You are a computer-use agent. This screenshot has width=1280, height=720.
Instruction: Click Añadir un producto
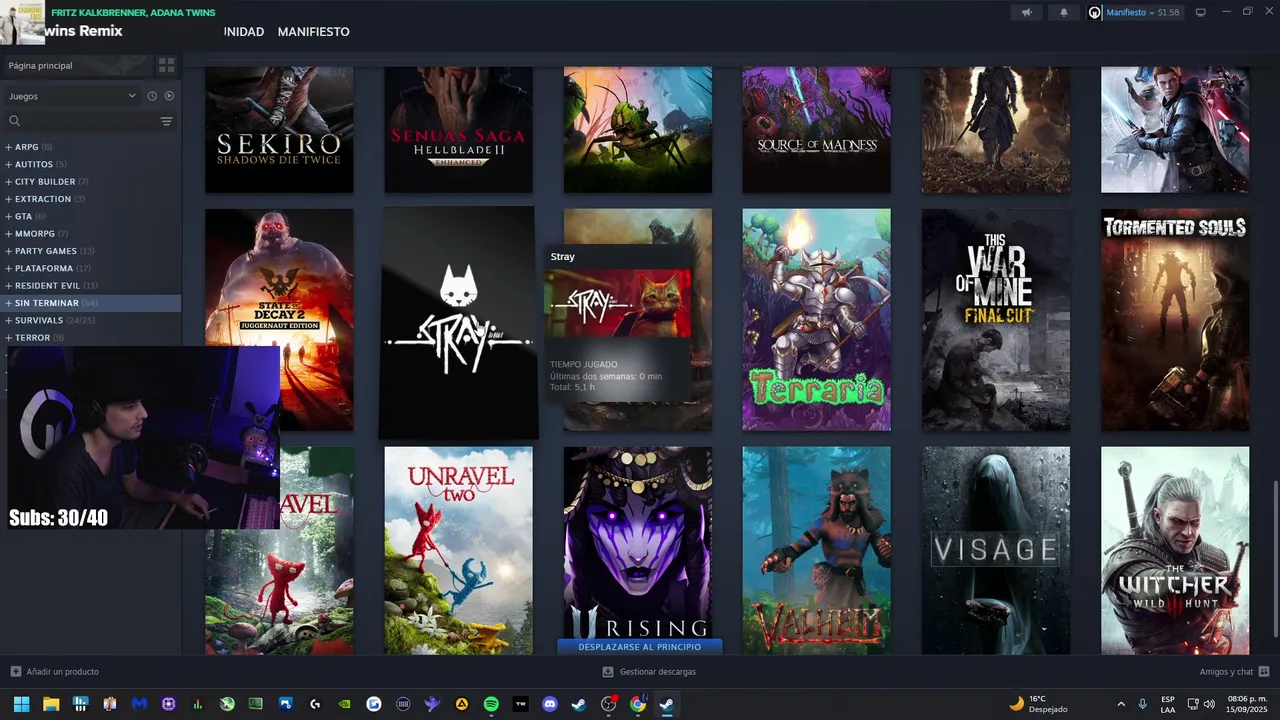(55, 672)
